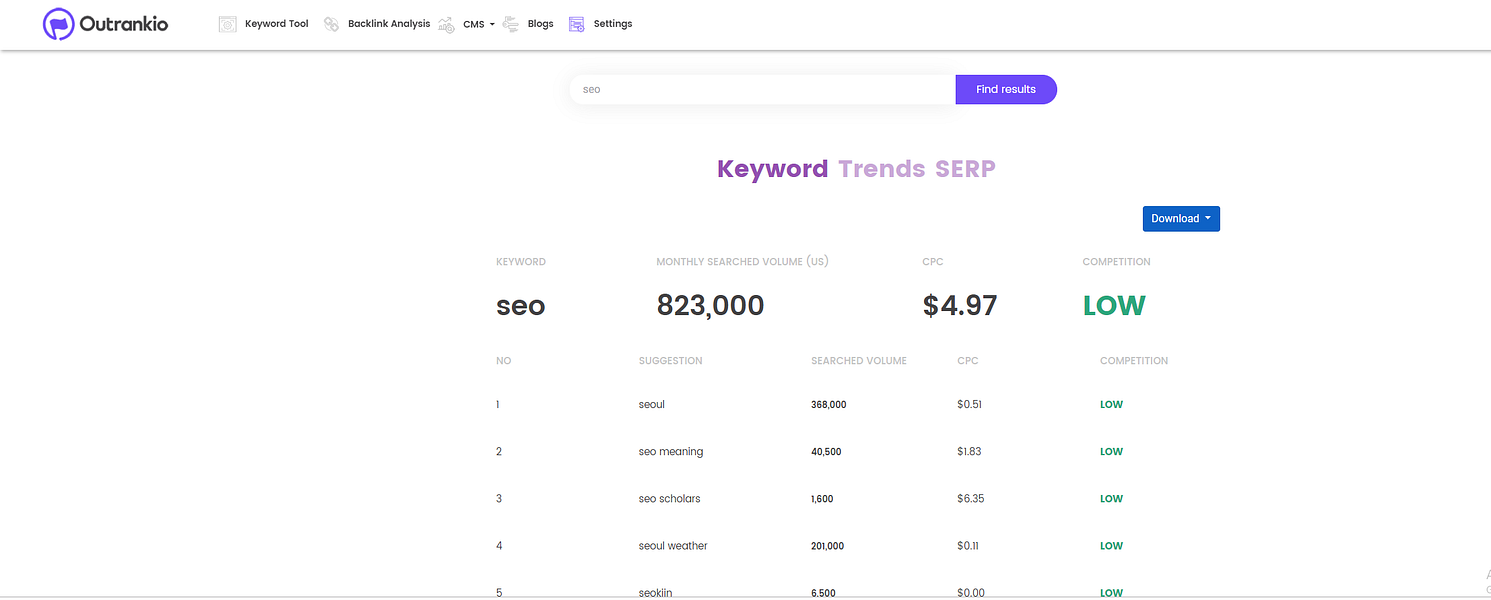The height and width of the screenshot is (600, 1491).
Task: Click the Backlink Analysis chain icon
Action: pos(331,24)
